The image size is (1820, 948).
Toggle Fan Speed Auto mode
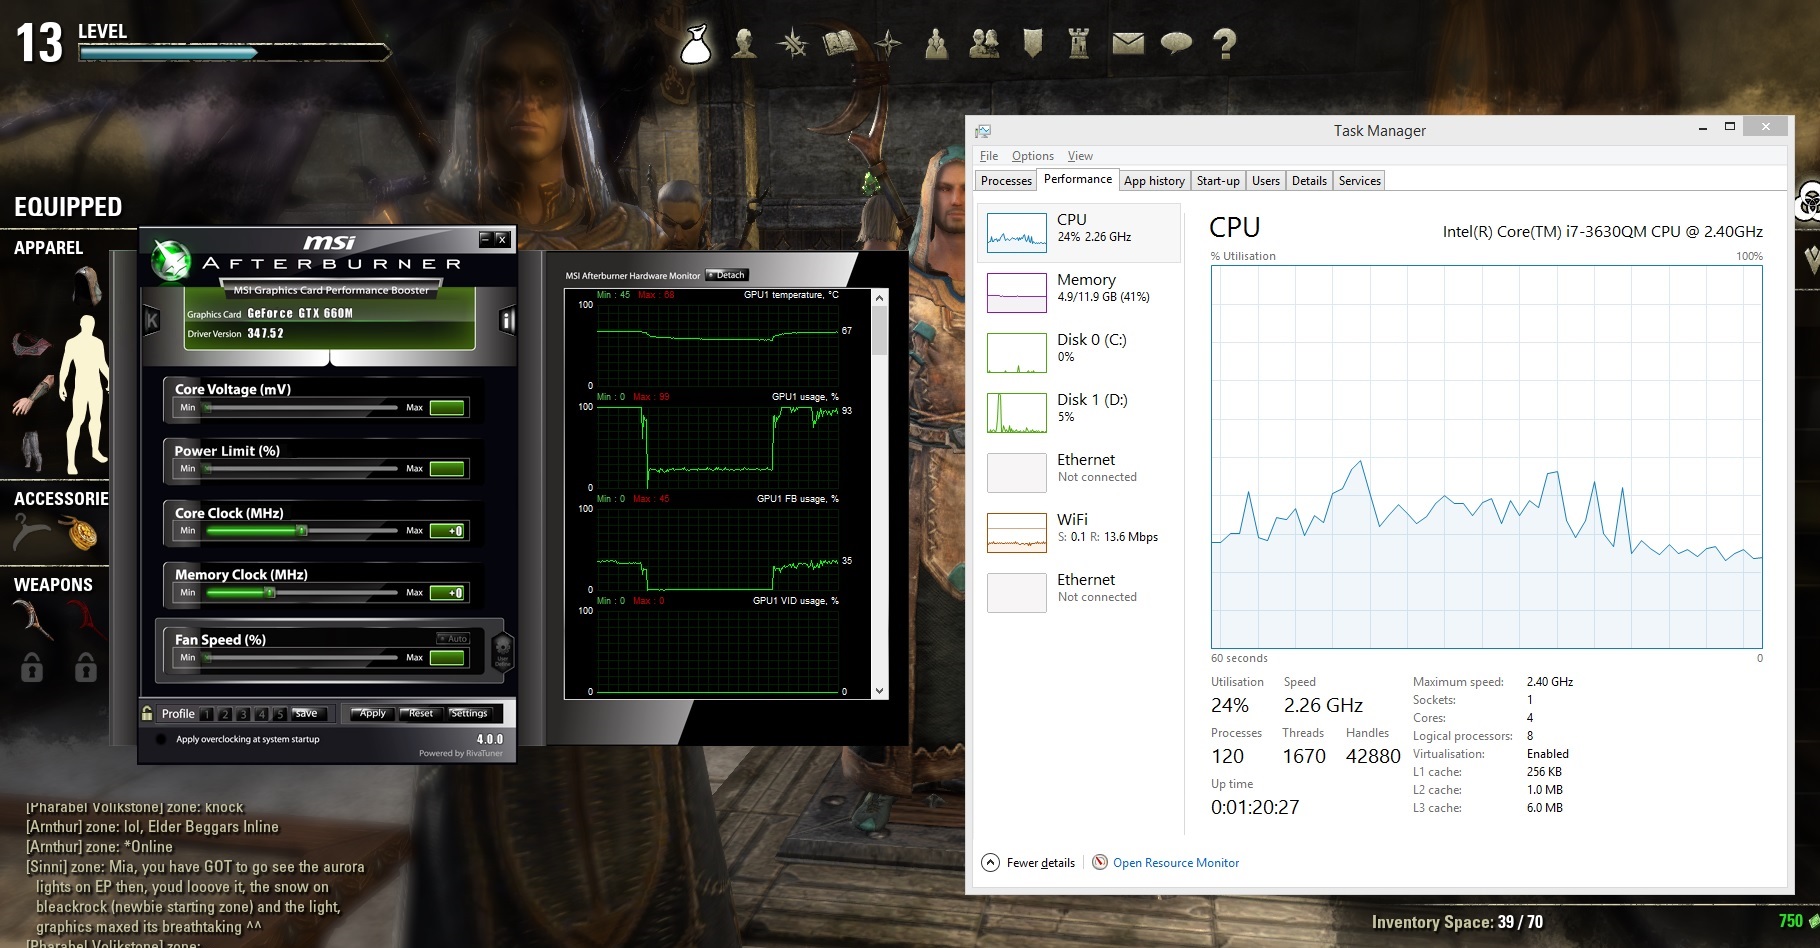[453, 638]
